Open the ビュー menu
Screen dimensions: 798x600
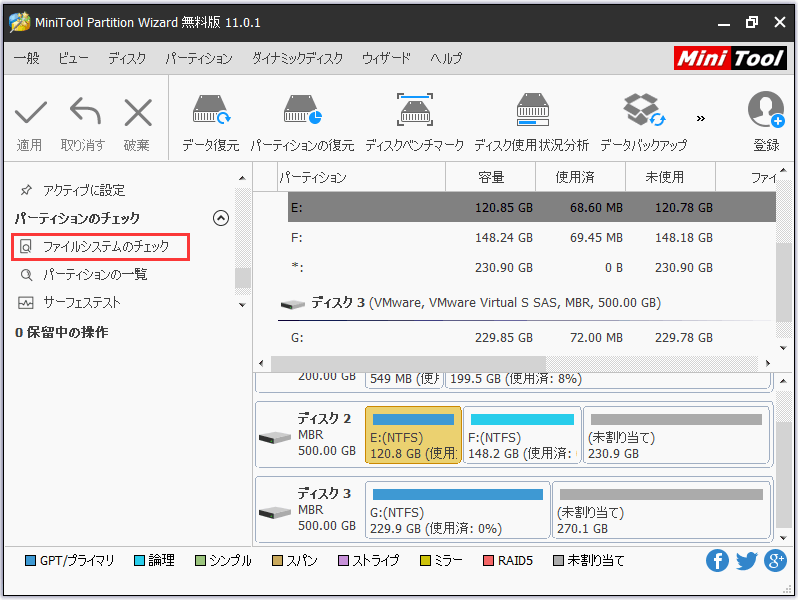coord(73,58)
